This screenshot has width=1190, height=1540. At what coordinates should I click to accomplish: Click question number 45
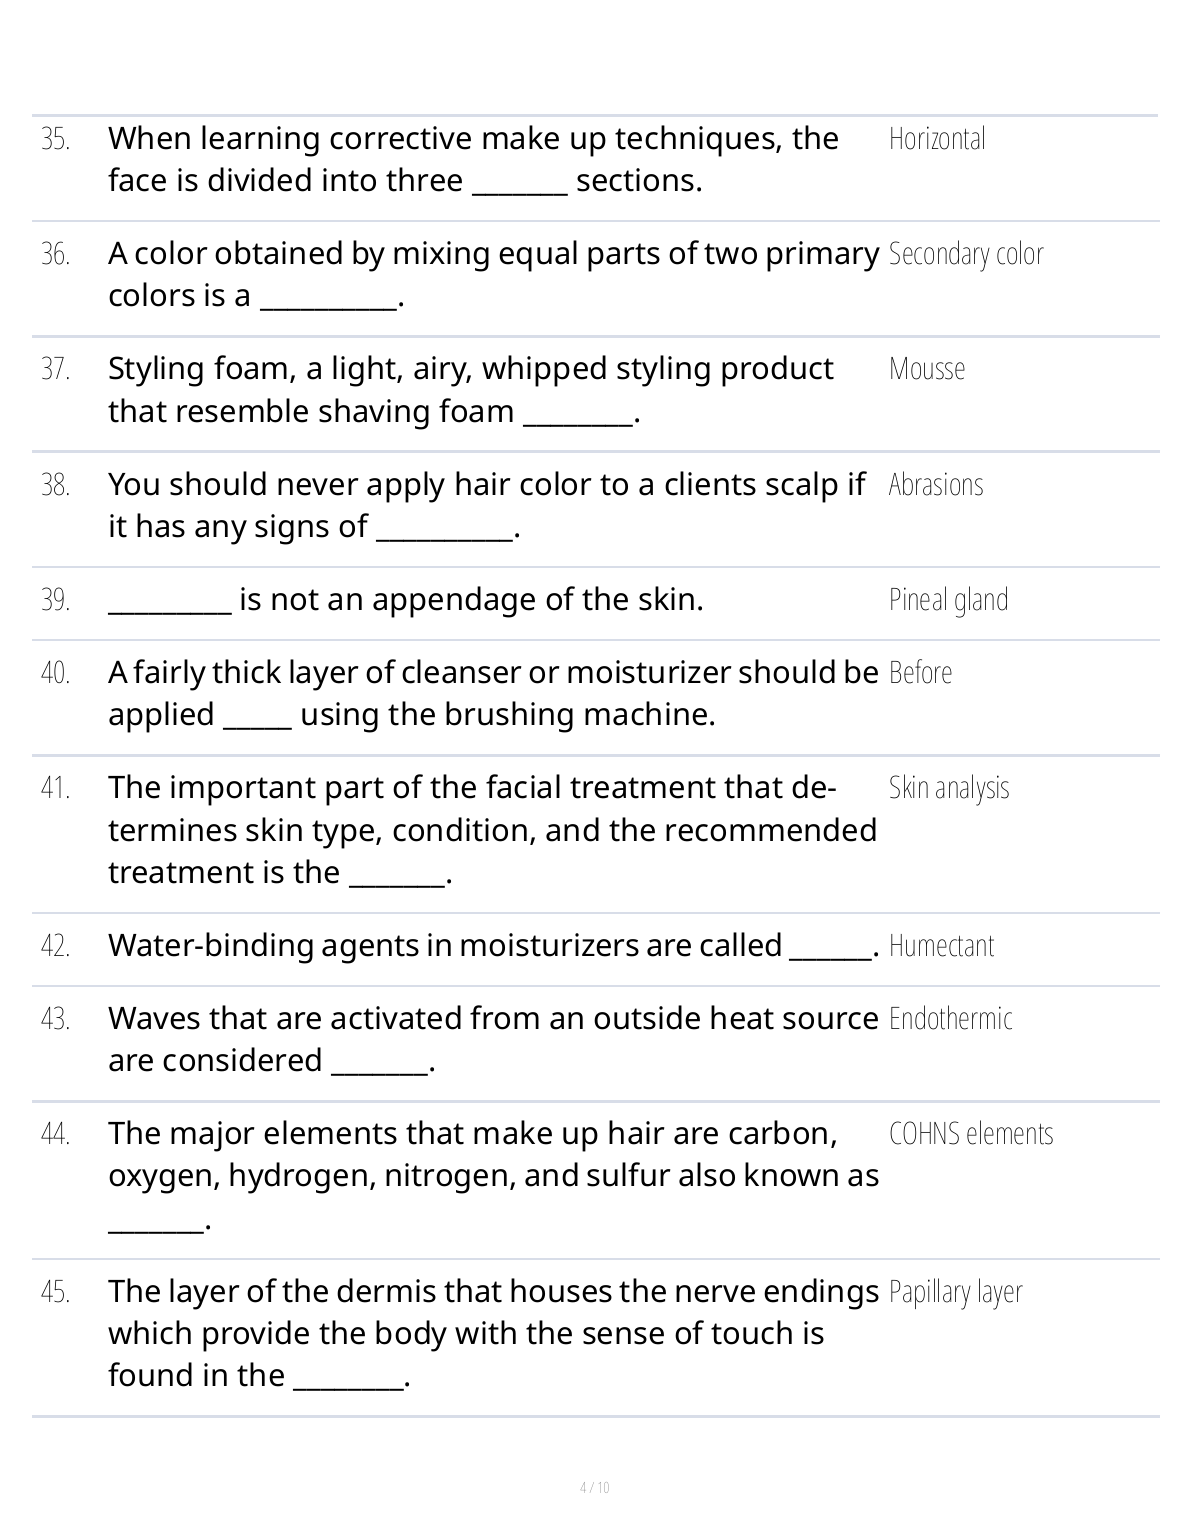56,1292
